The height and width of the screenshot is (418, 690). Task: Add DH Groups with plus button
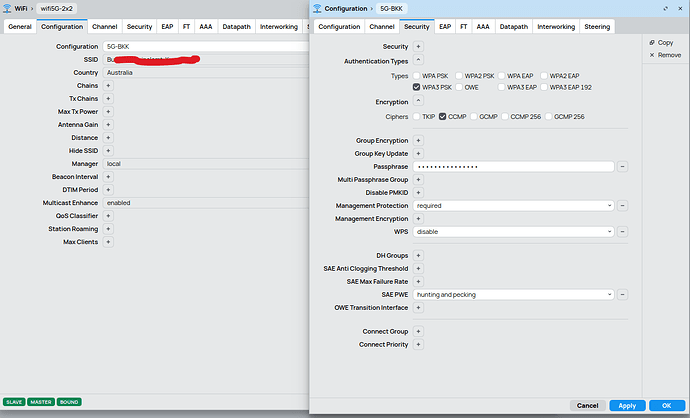pyautogui.click(x=418, y=256)
